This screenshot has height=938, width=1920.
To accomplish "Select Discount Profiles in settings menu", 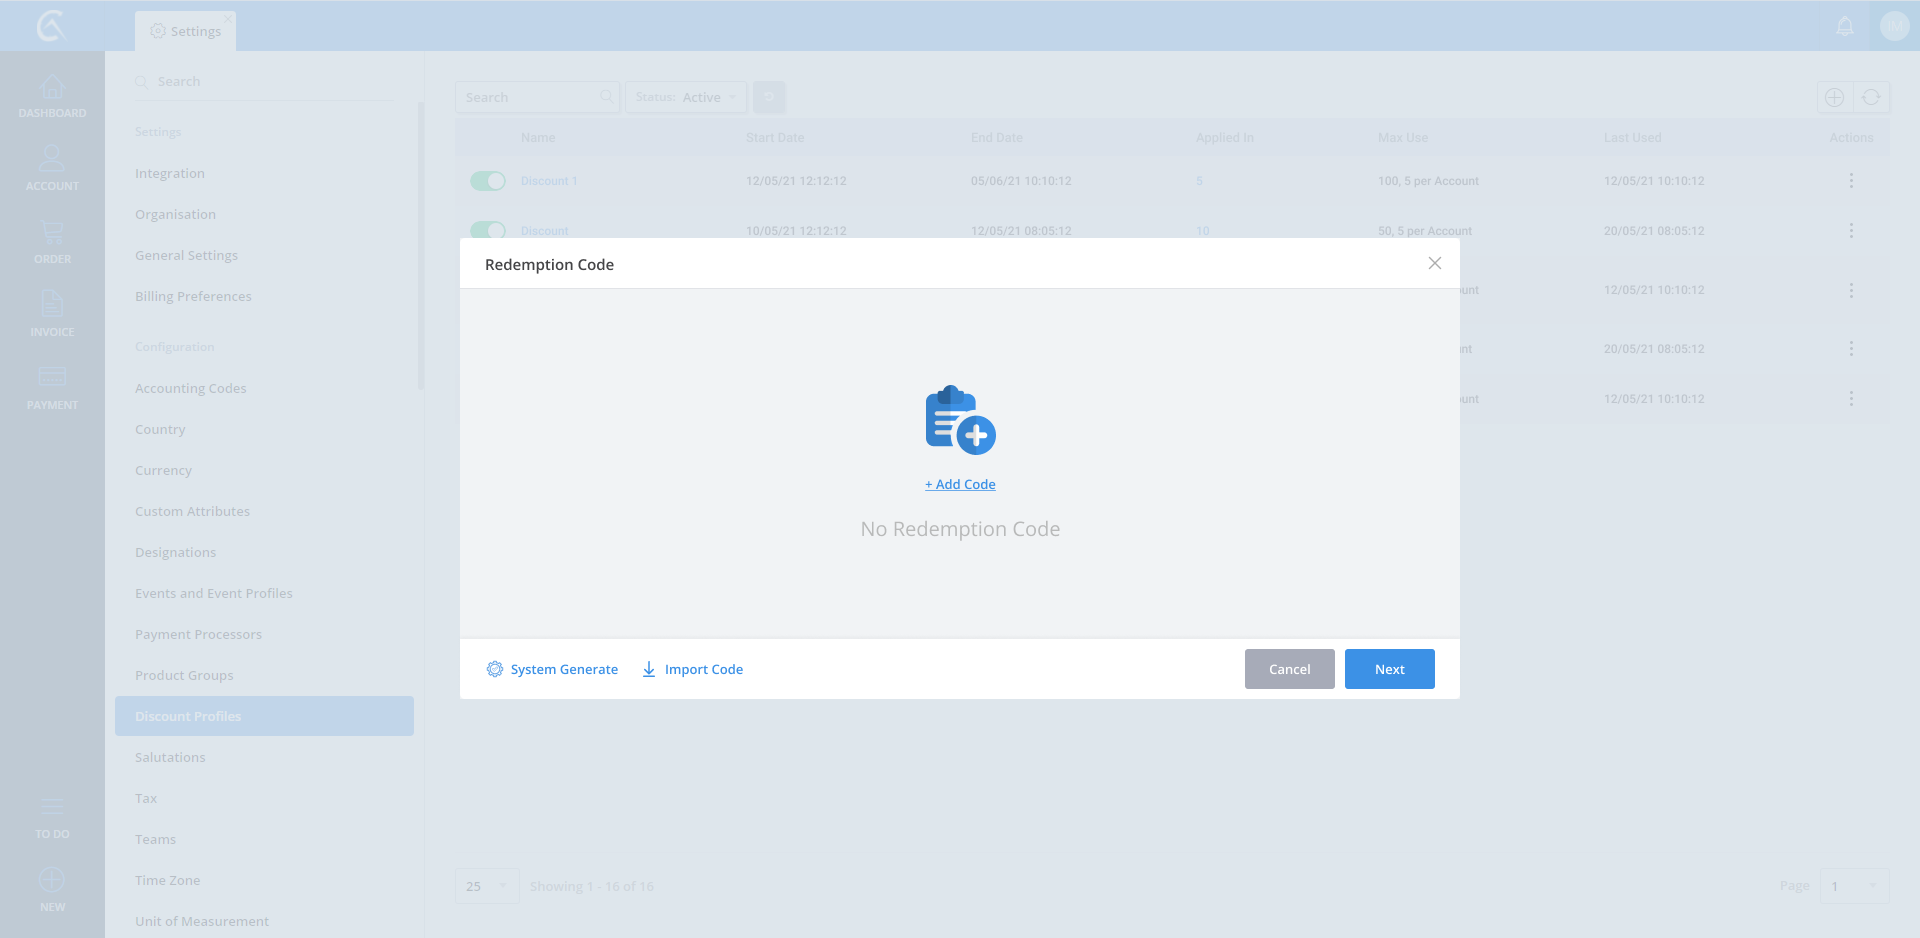I will 264,716.
